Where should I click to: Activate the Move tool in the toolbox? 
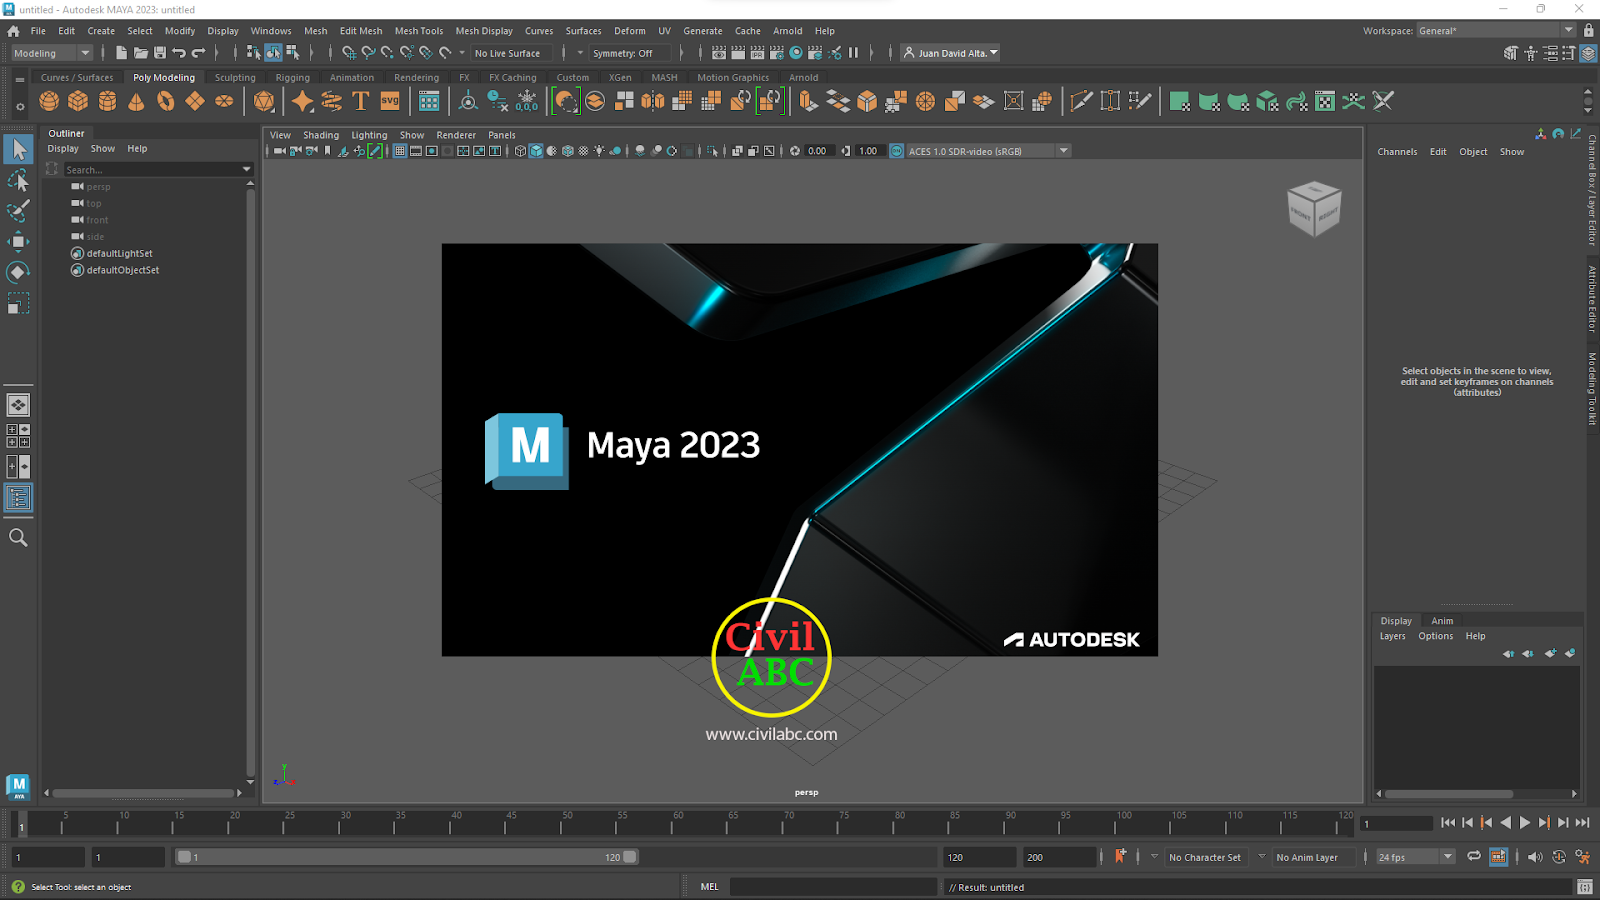pyautogui.click(x=18, y=242)
